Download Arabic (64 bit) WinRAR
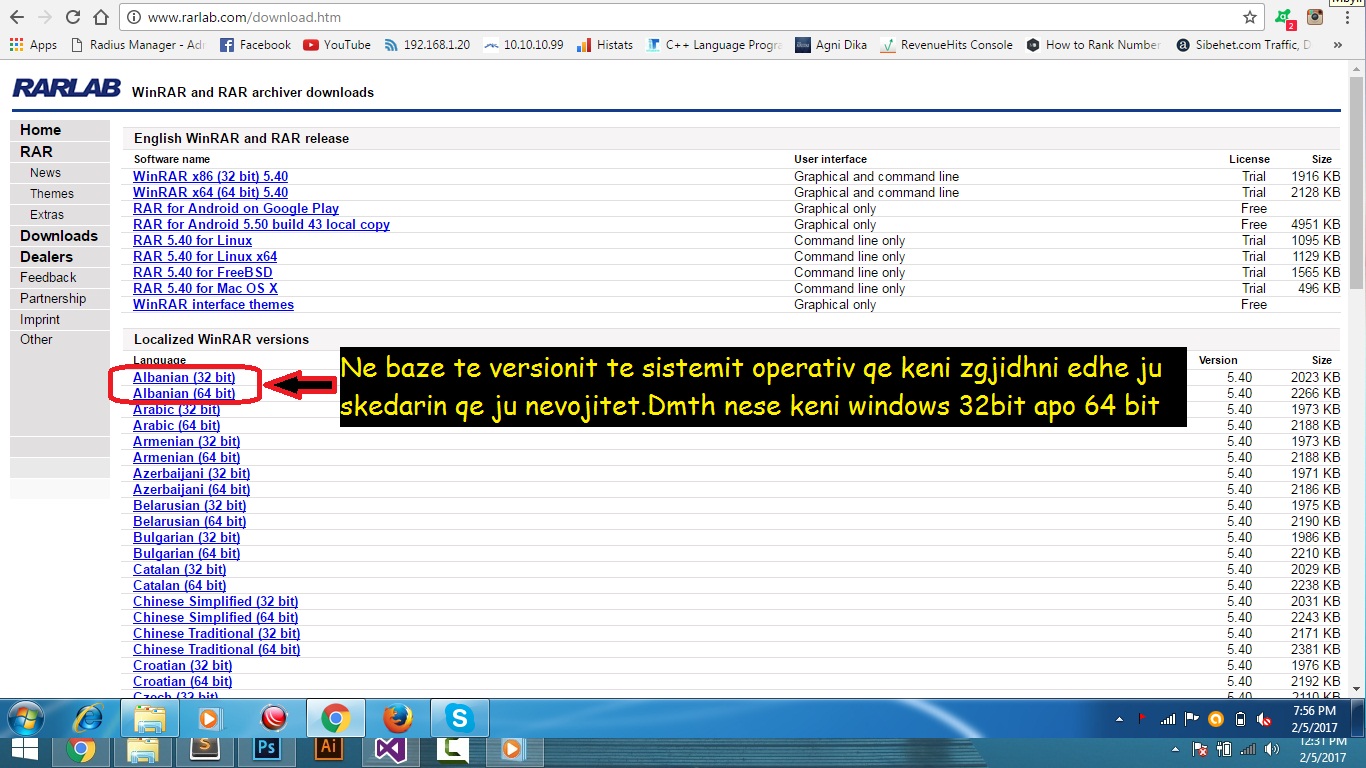This screenshot has width=1366, height=768. 176,425
